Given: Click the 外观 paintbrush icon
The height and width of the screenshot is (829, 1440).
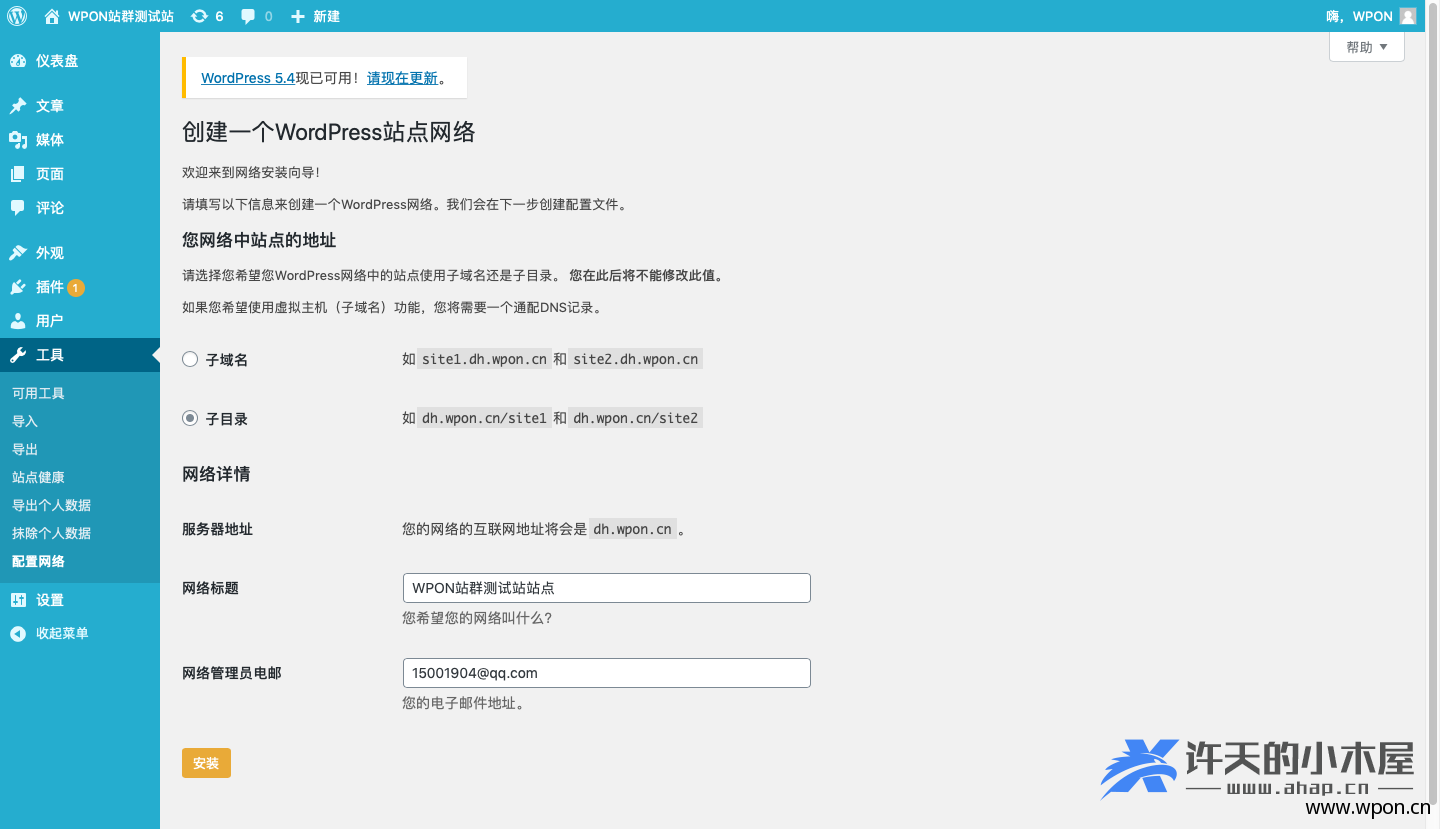Looking at the screenshot, I should point(18,253).
